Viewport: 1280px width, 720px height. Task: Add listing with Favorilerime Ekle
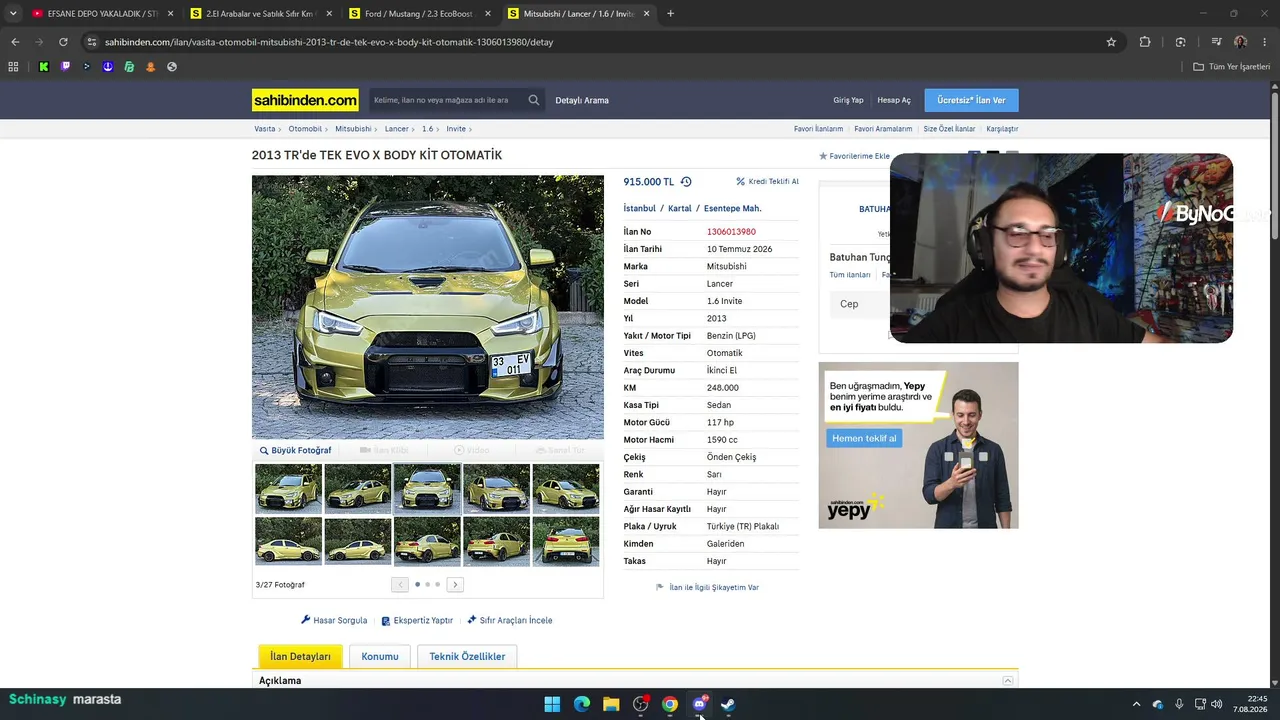pyautogui.click(x=854, y=156)
